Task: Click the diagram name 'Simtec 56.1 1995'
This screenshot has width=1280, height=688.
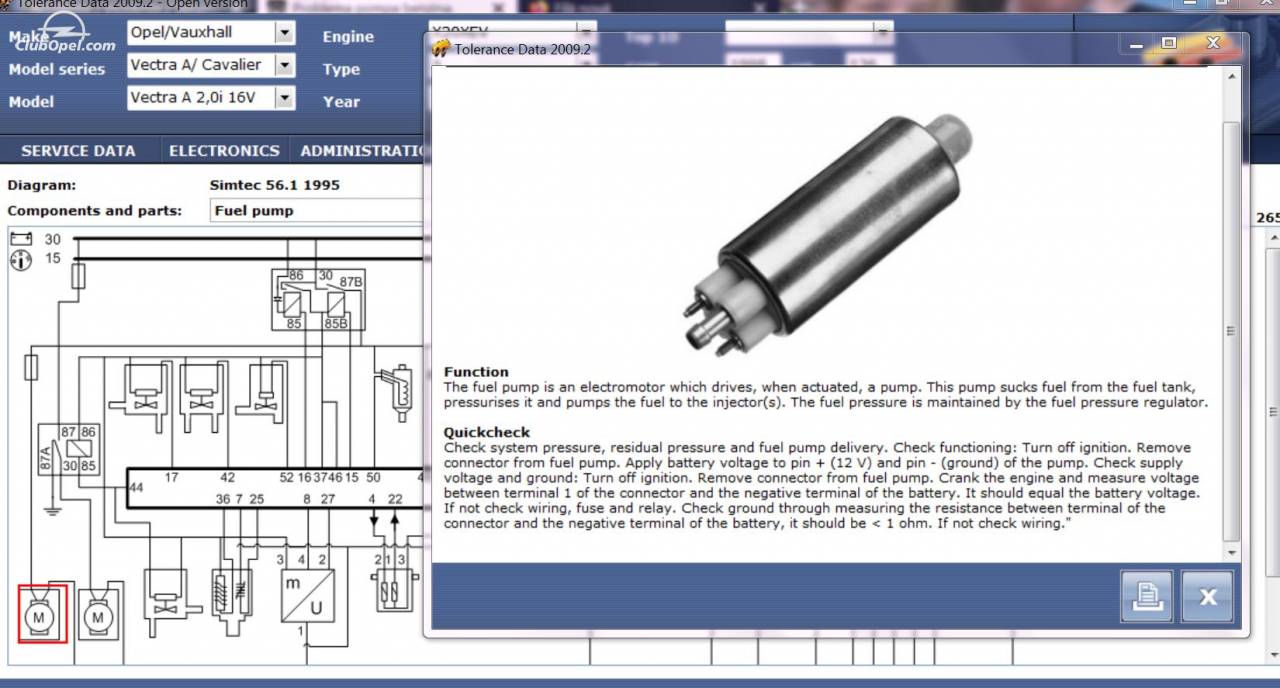Action: (274, 185)
